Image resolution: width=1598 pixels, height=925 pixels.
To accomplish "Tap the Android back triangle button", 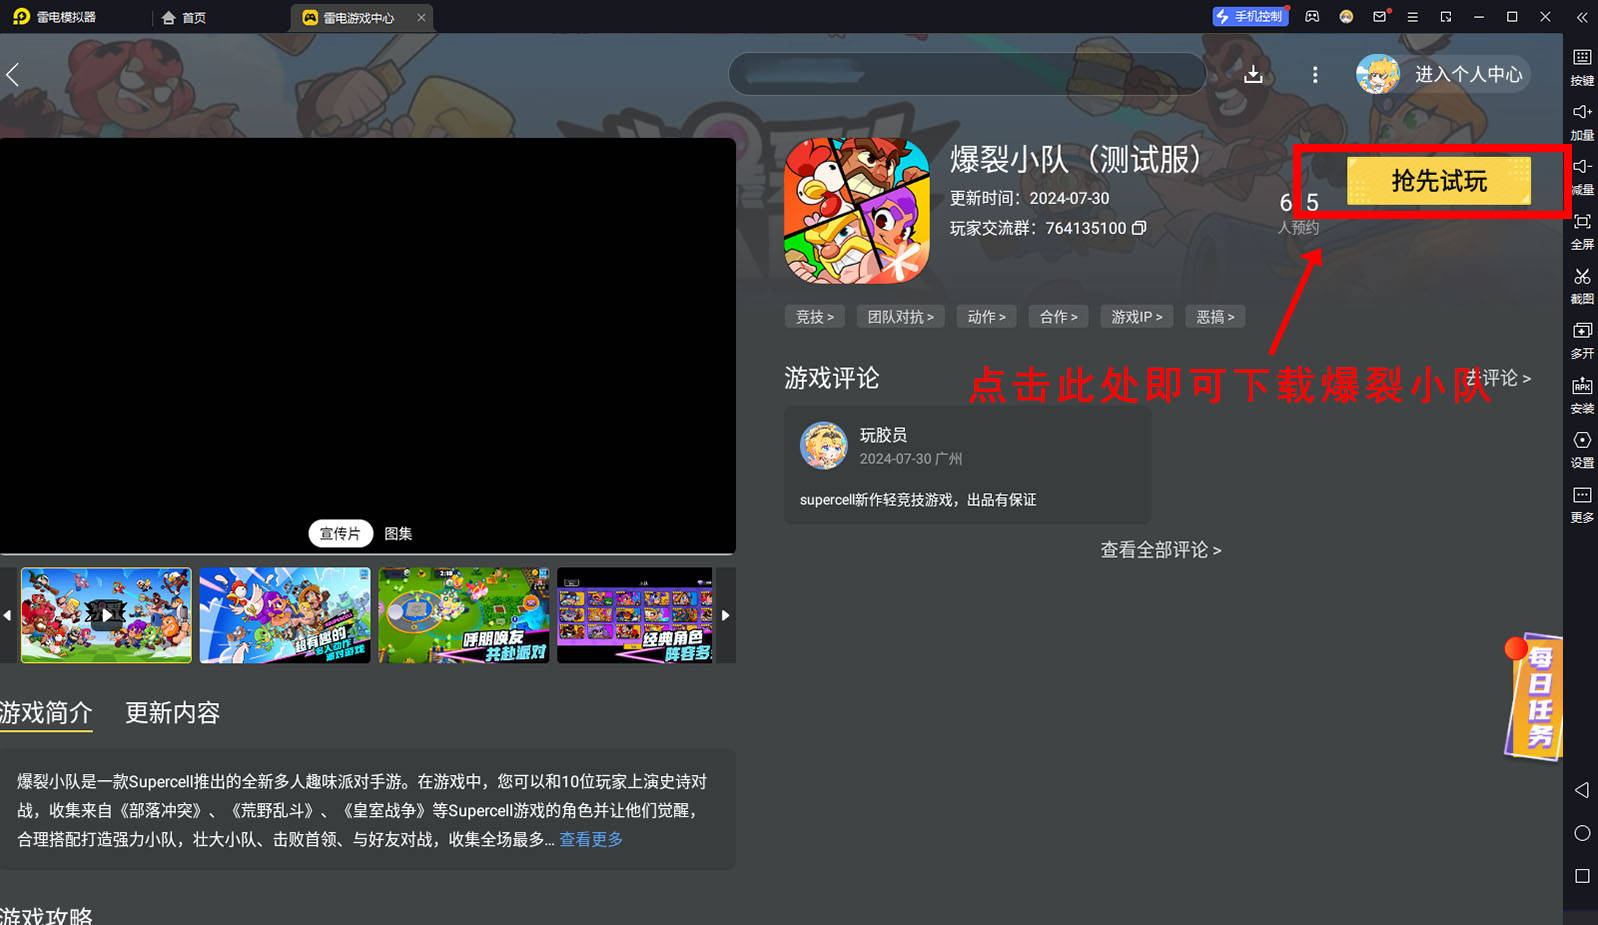I will pyautogui.click(x=1582, y=790).
